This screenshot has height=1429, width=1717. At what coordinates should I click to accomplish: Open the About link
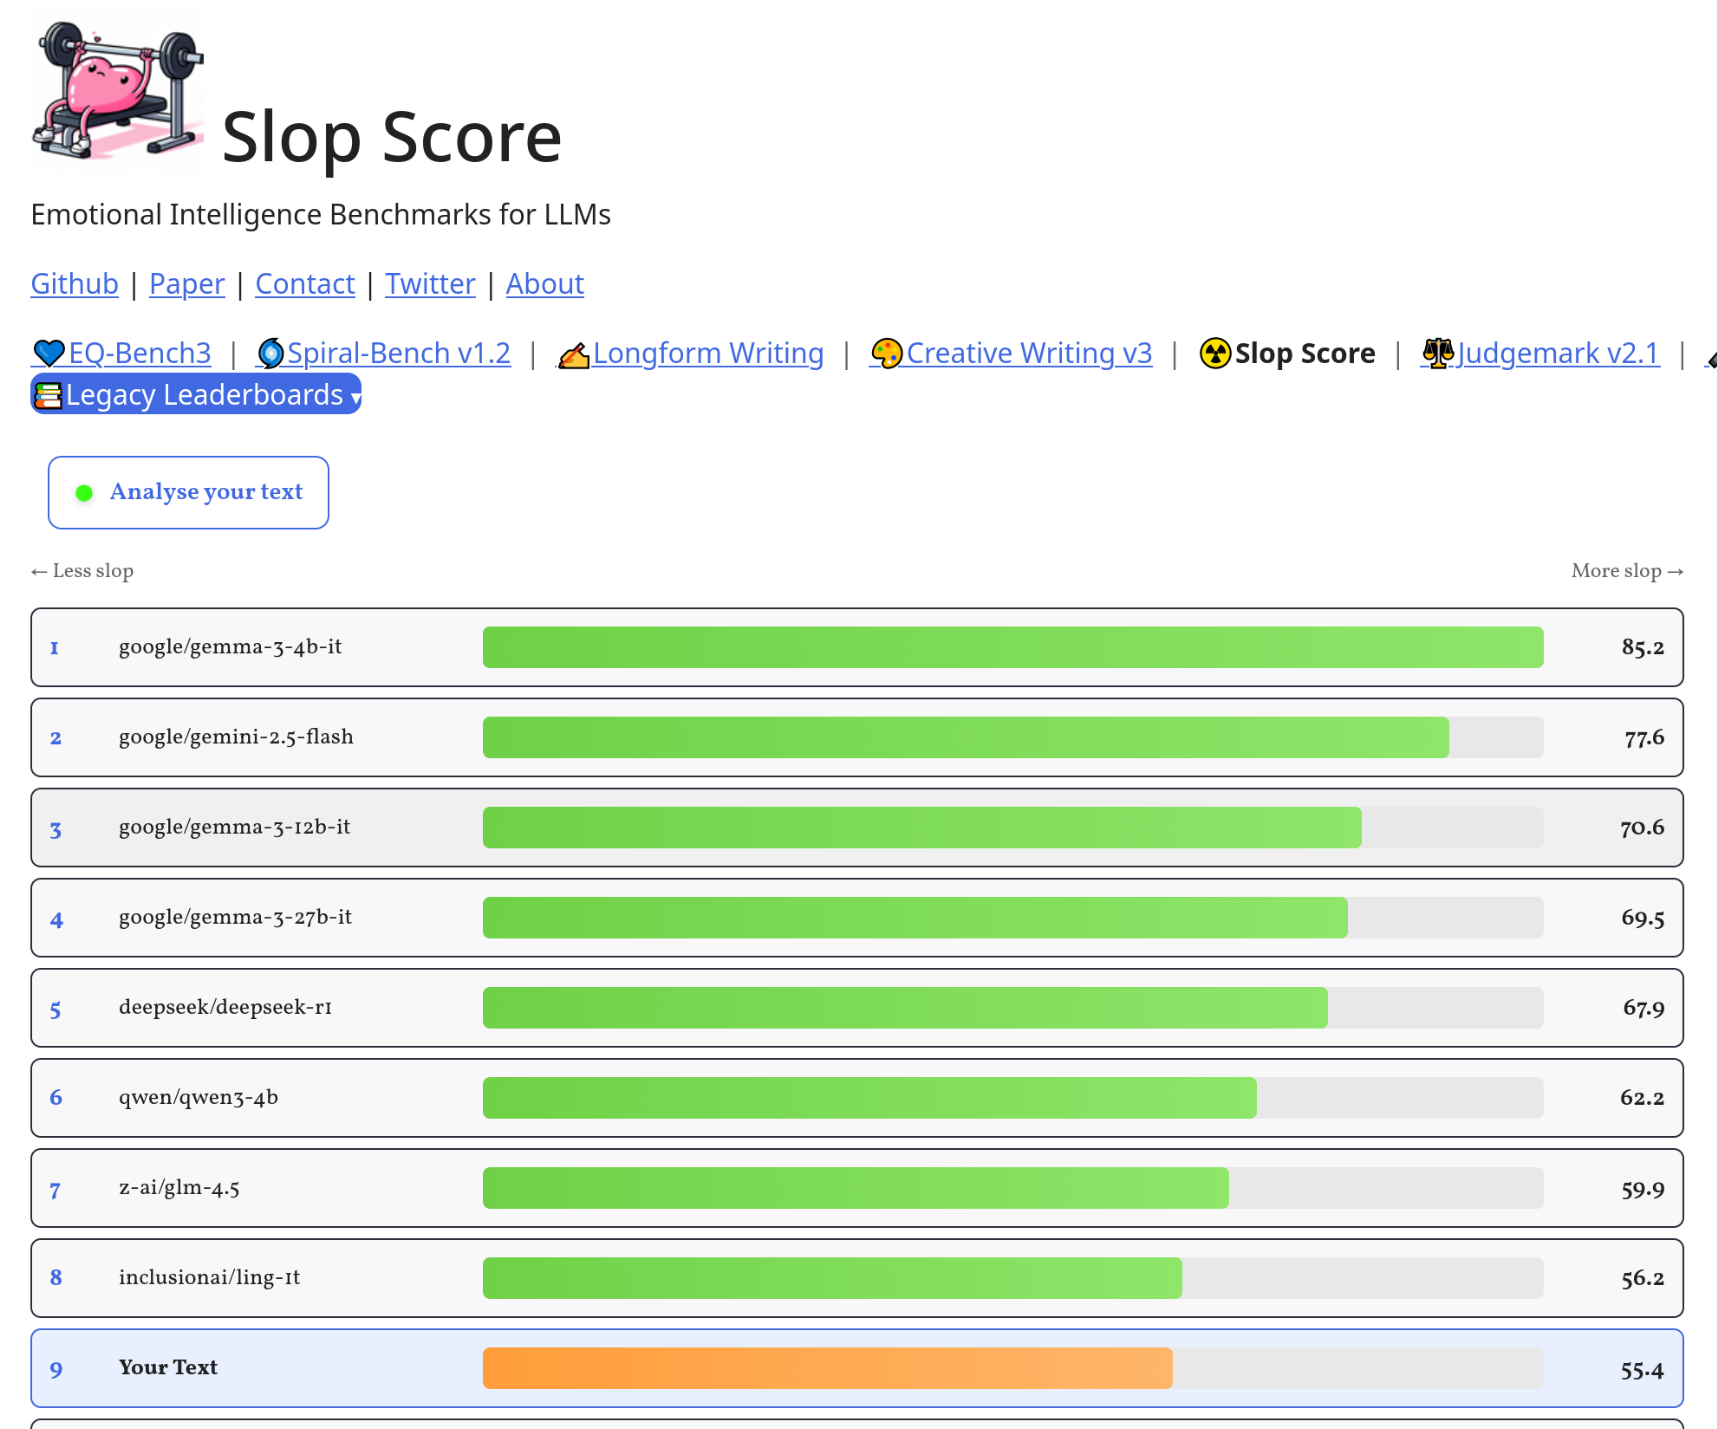point(545,284)
